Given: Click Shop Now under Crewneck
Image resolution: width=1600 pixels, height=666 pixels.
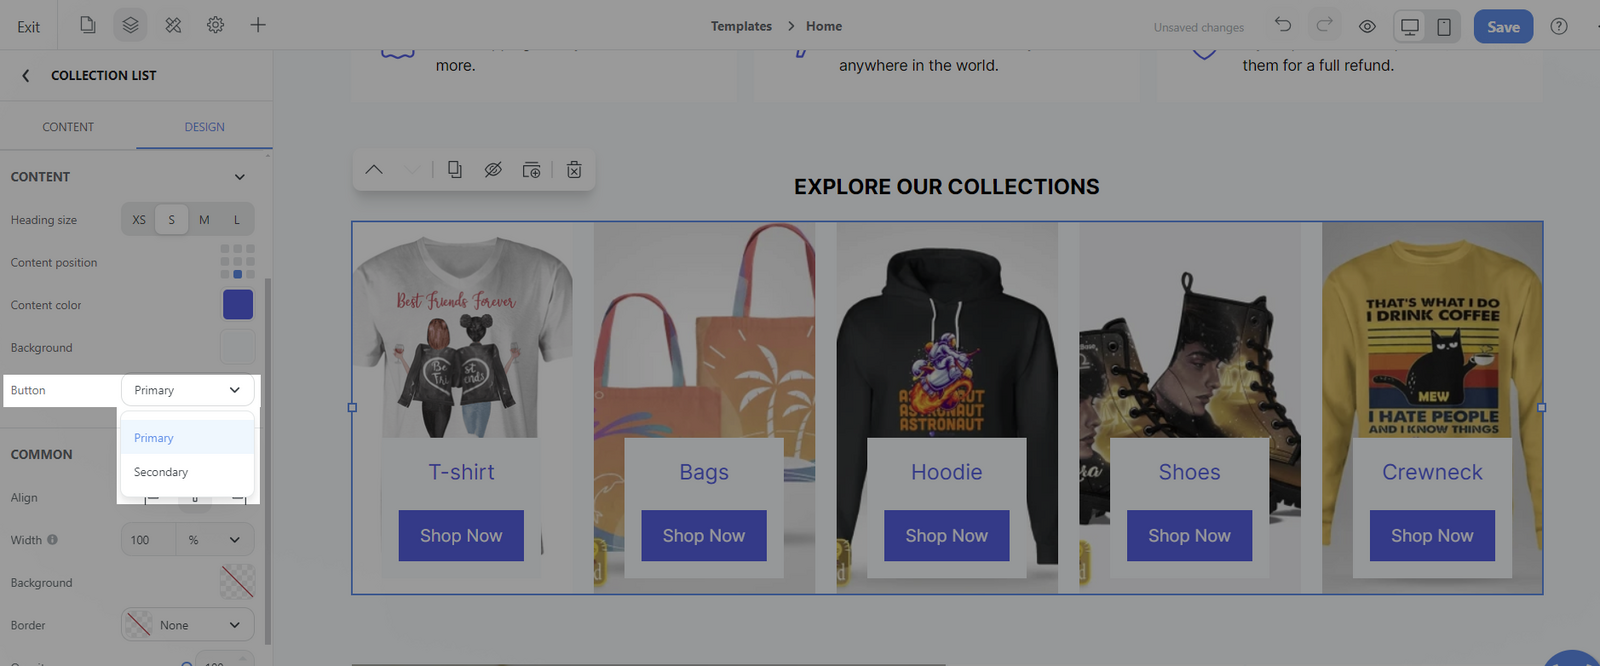Looking at the screenshot, I should pyautogui.click(x=1432, y=536).
